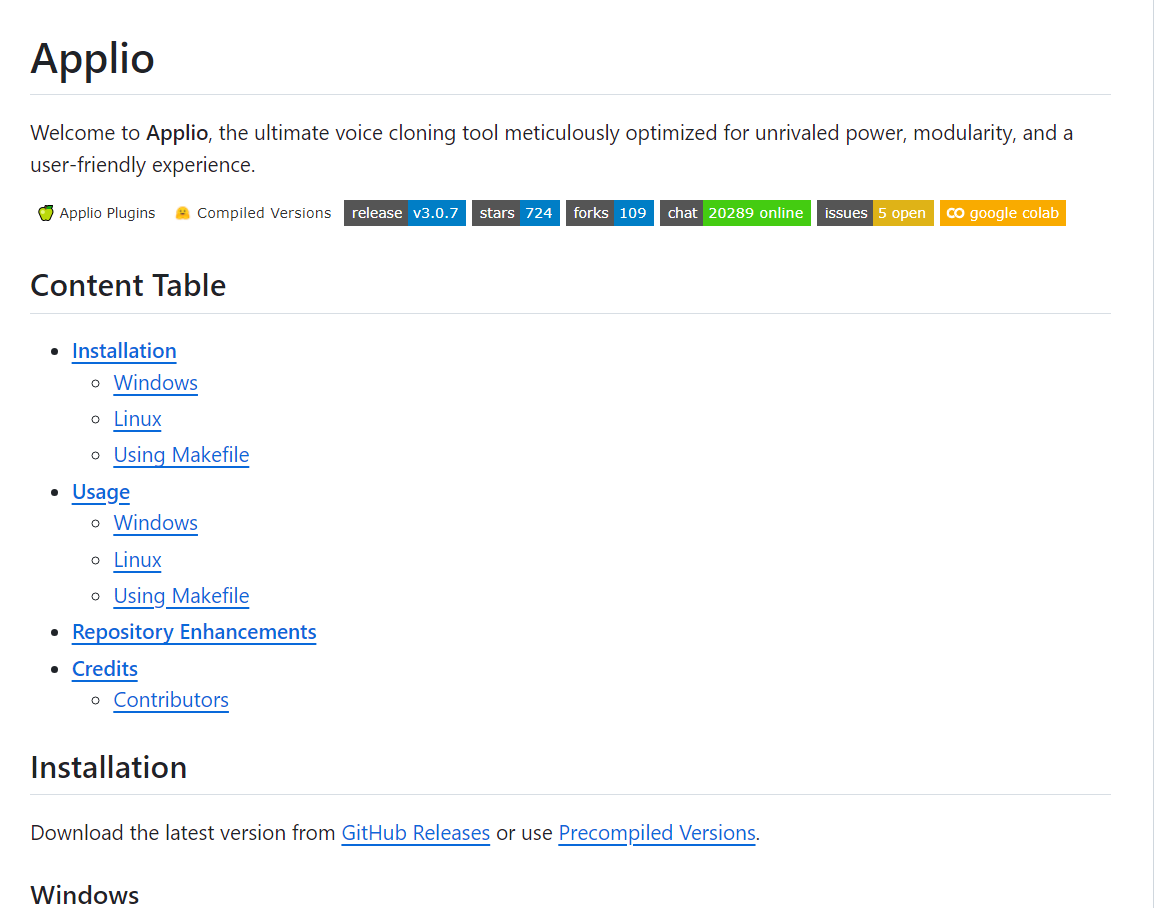
Task: Open Using Makefile under Installation list
Action: pyautogui.click(x=181, y=455)
